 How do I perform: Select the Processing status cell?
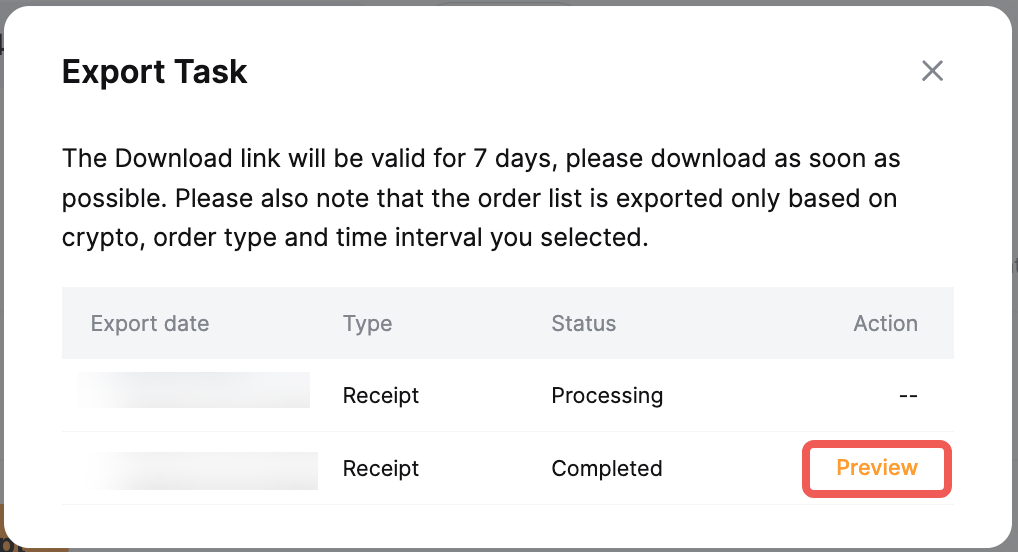(x=607, y=395)
